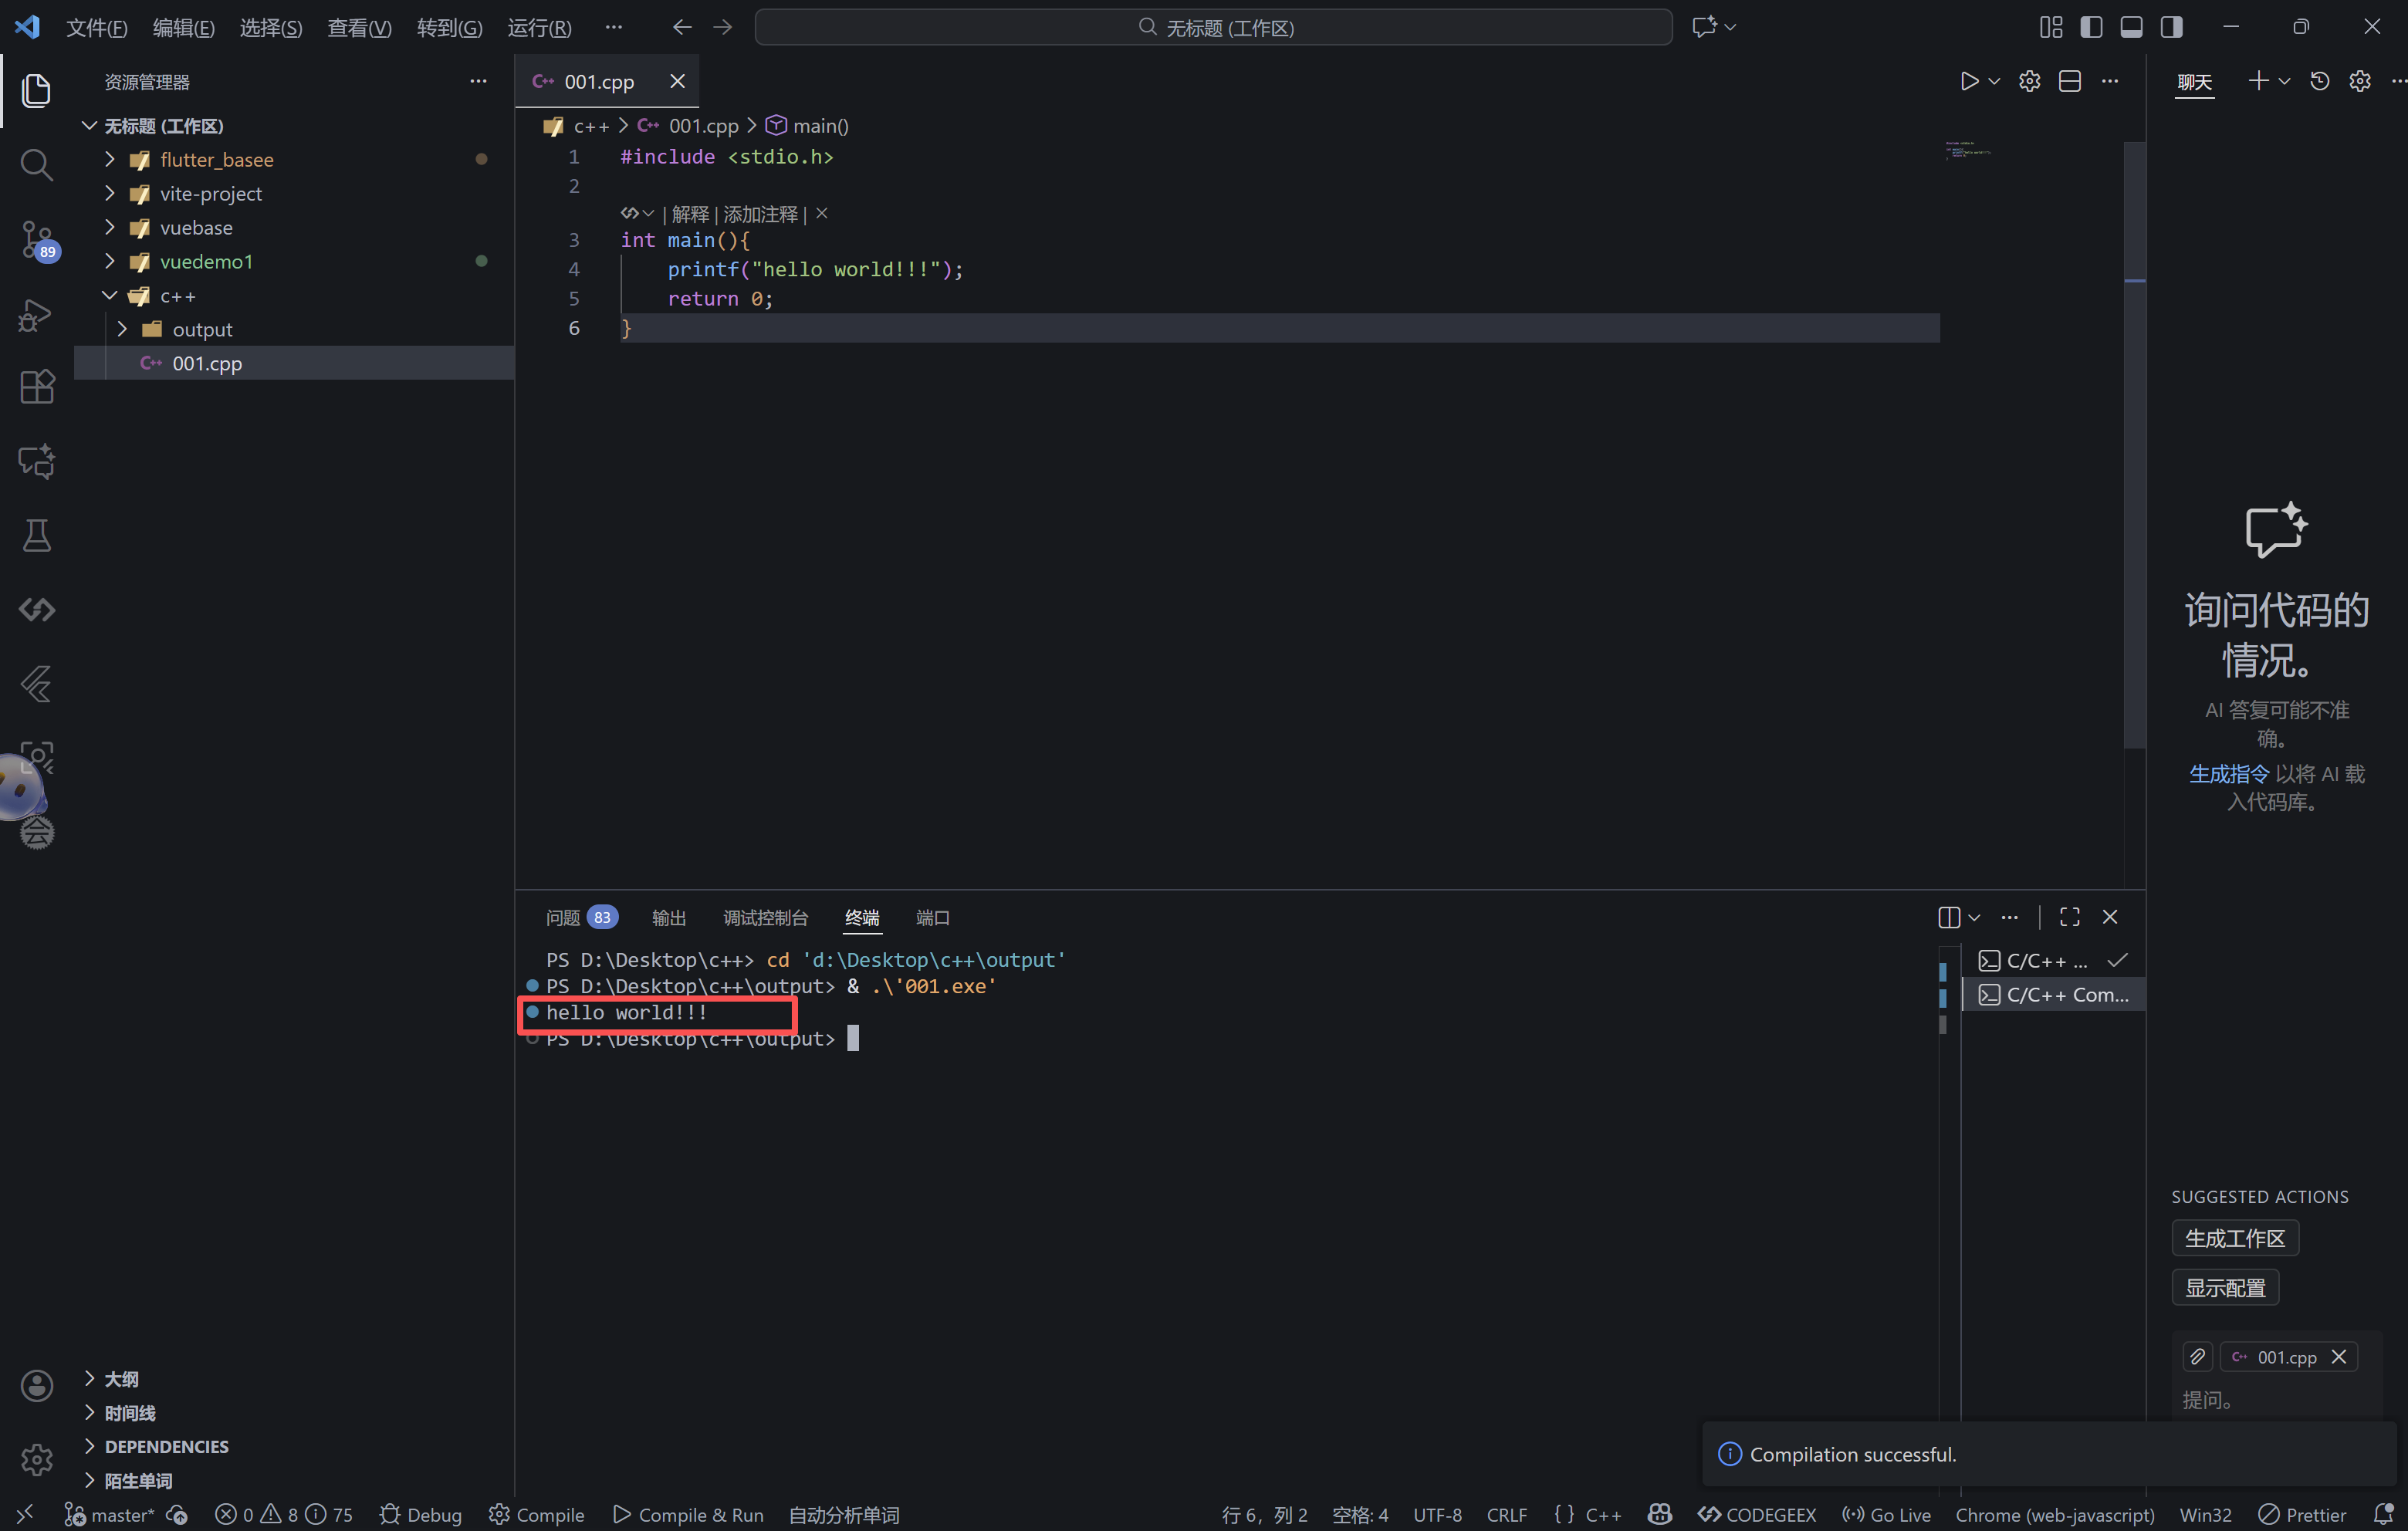Click the 生成工作区 suggested action
The width and height of the screenshot is (2408, 1531).
pyautogui.click(x=2234, y=1238)
